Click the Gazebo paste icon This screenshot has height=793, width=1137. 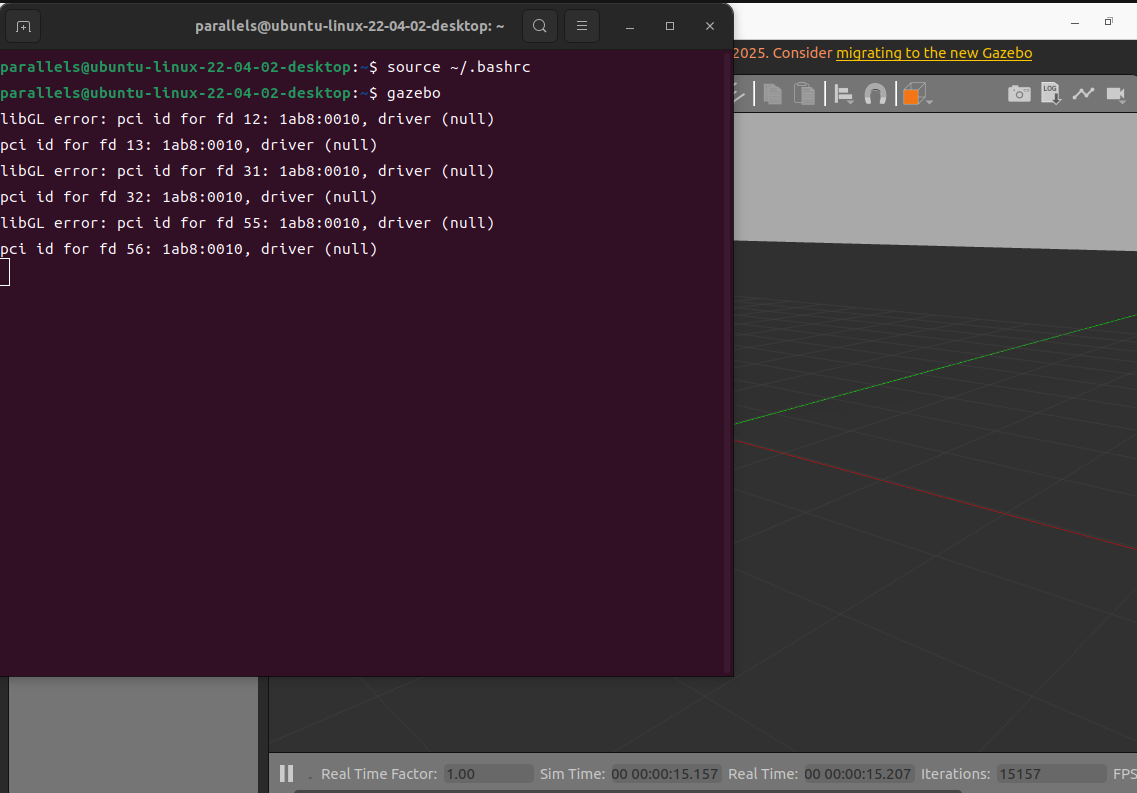pos(804,94)
